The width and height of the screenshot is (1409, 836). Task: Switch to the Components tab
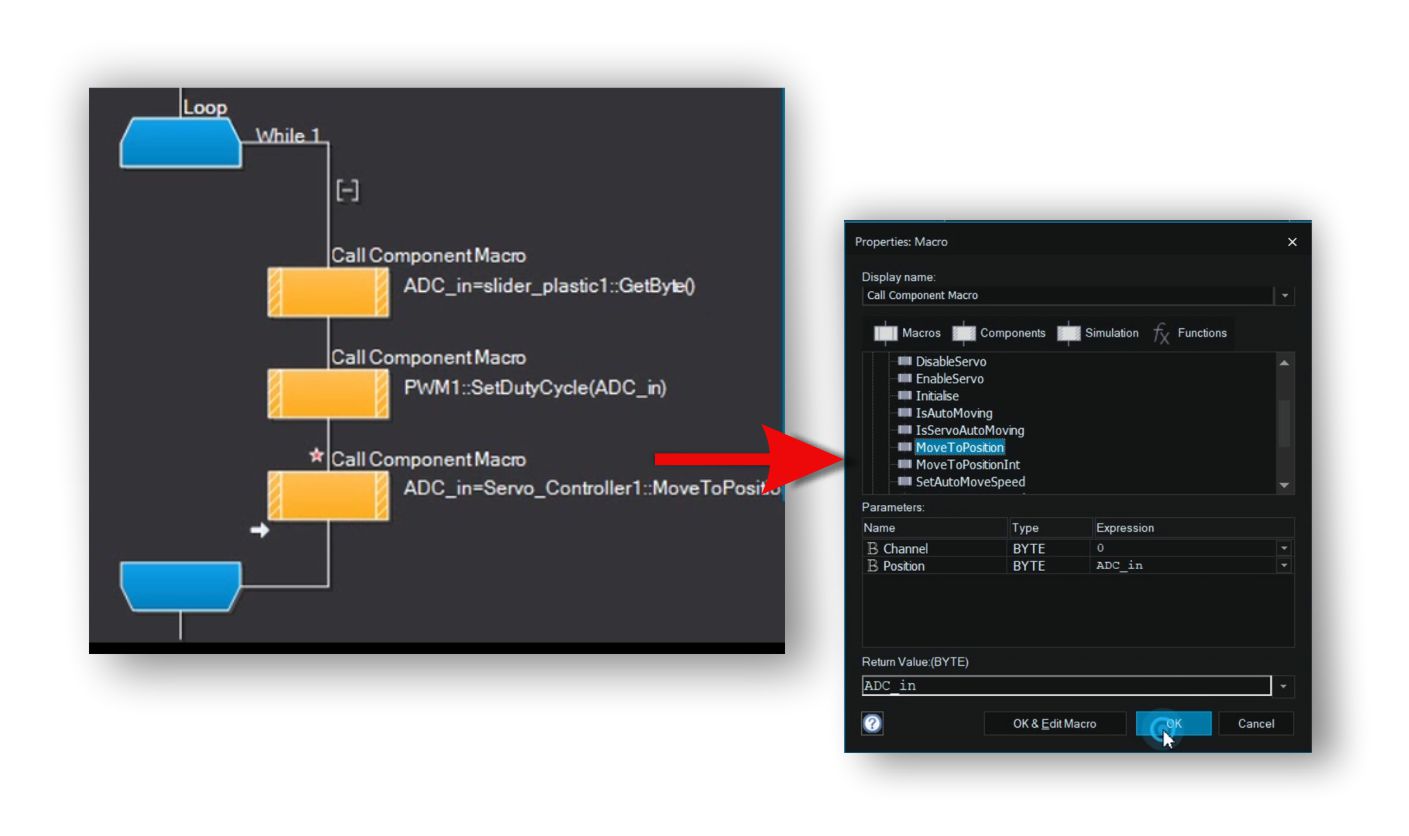(999, 333)
